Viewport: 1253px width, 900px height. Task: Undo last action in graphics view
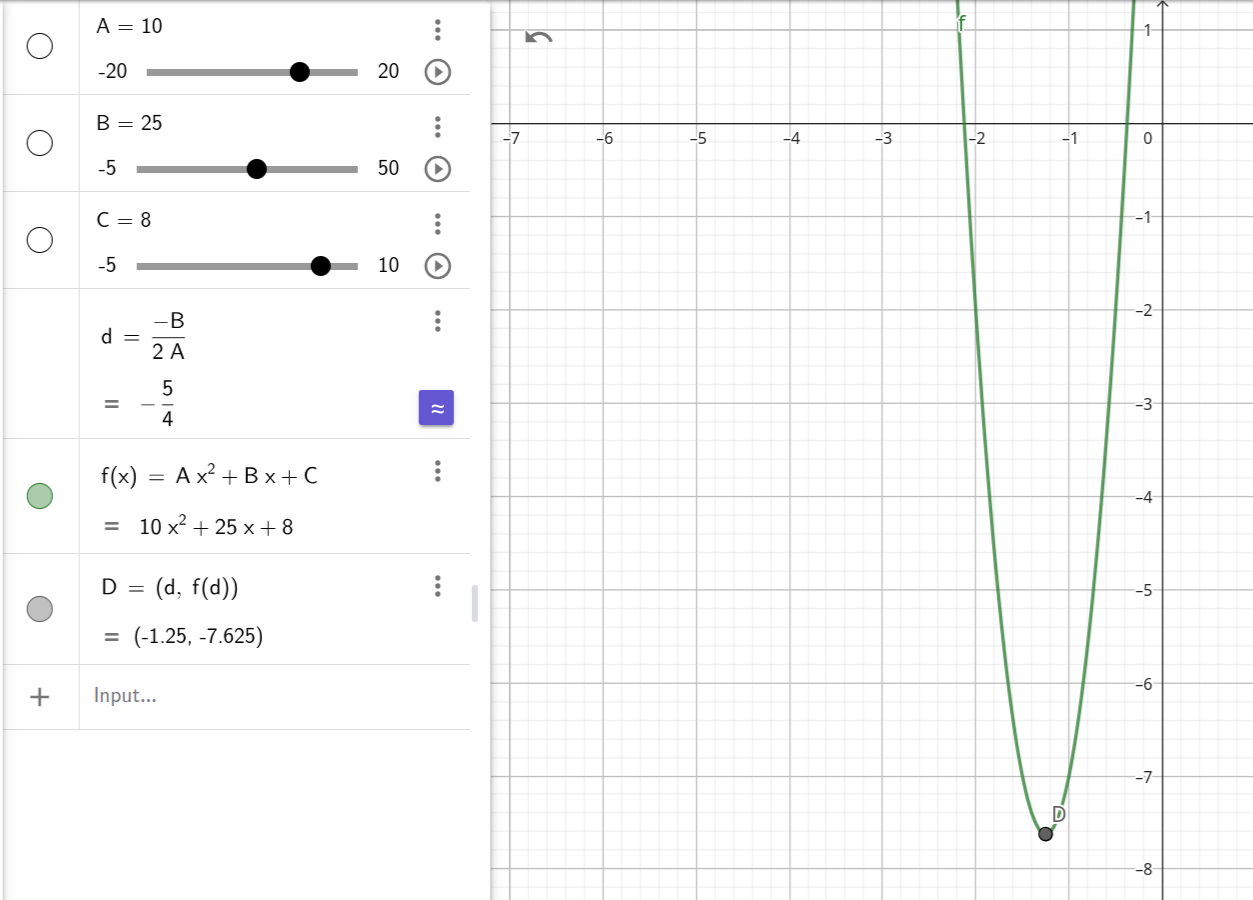coord(539,38)
